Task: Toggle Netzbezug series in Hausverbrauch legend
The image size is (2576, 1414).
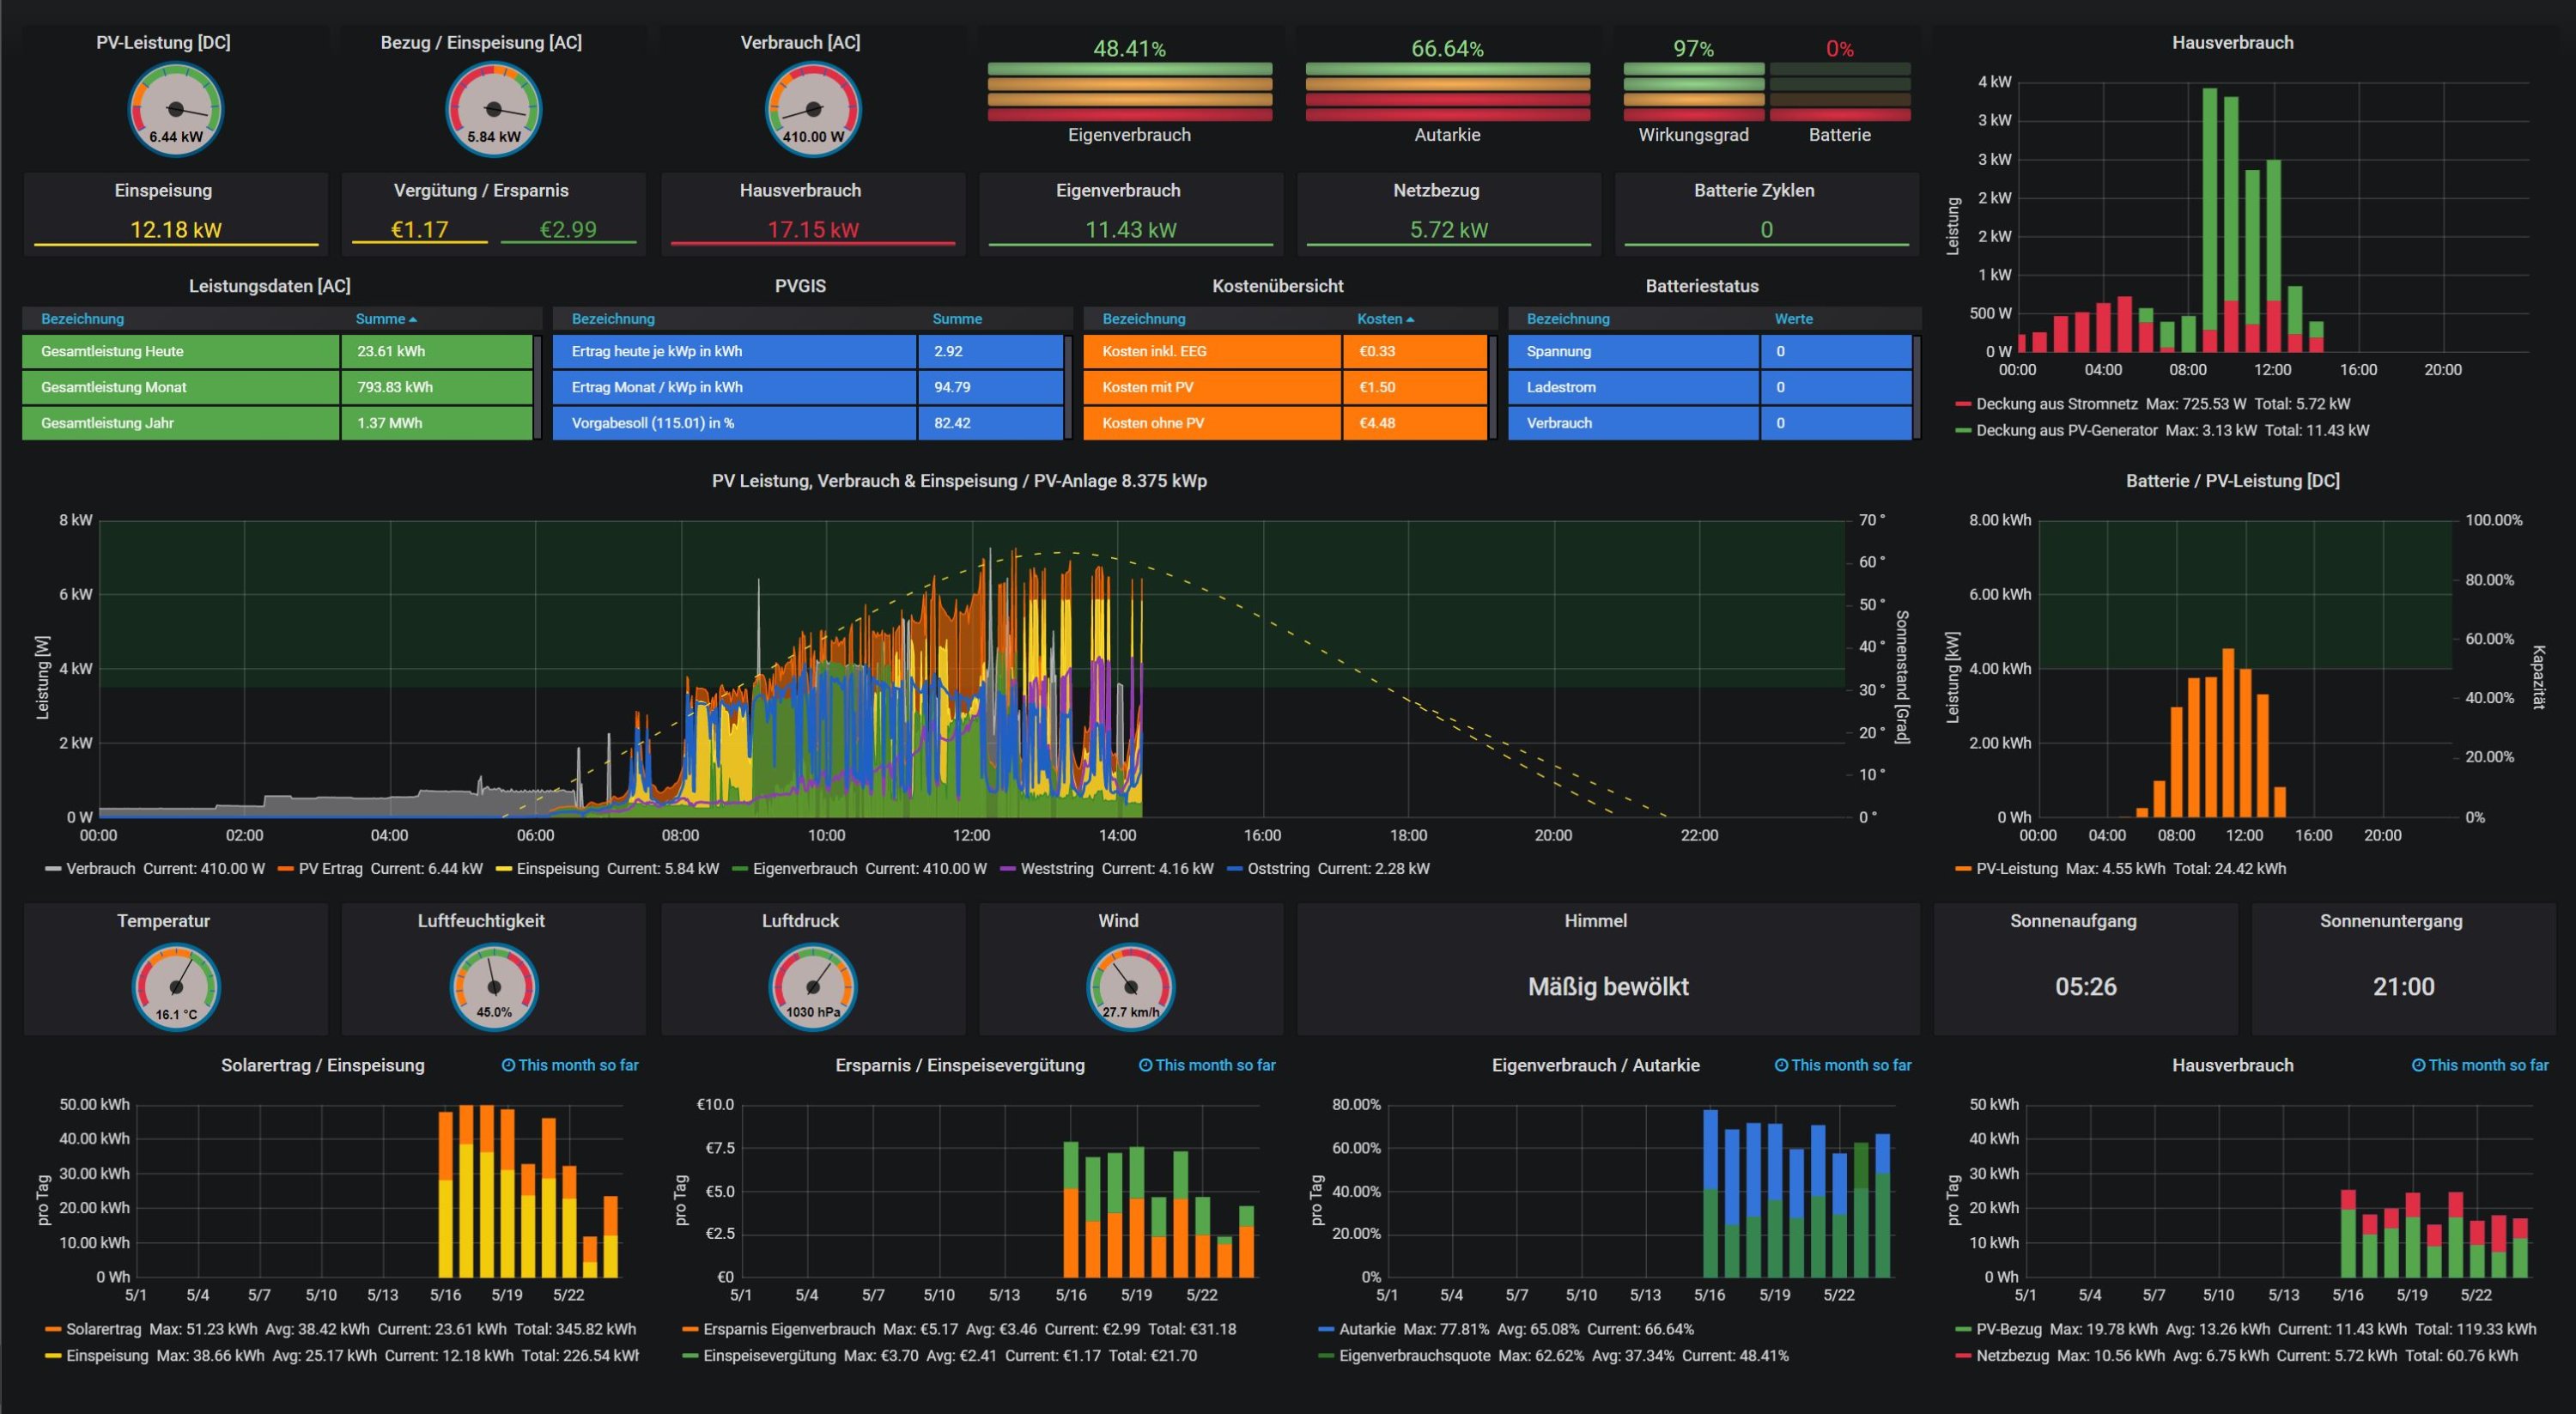Action: click(2012, 1355)
